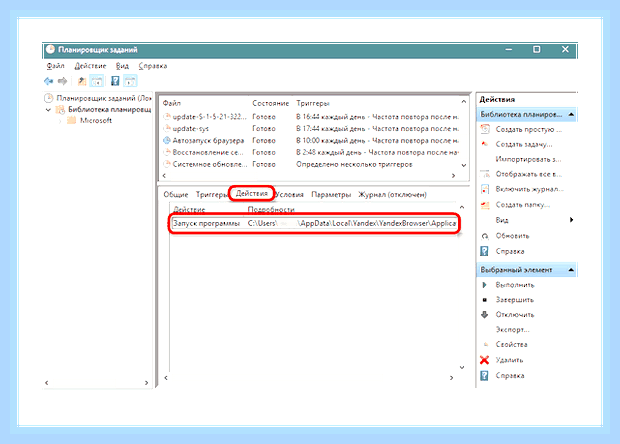Click details pane scroll right arrow
Viewport: 620px width, 444px height.
[452, 378]
